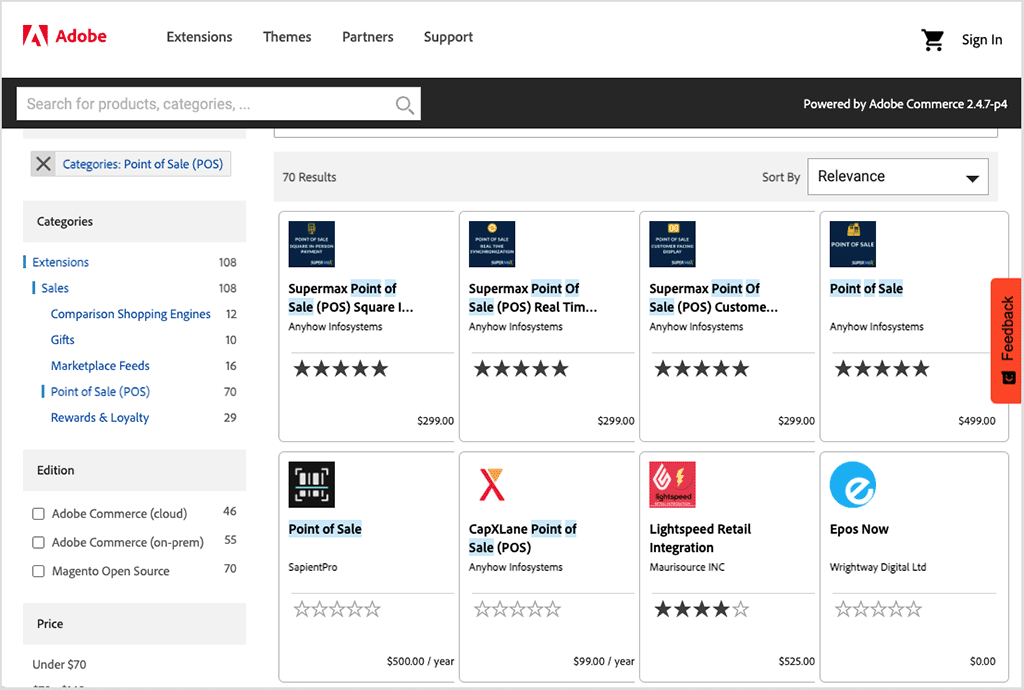This screenshot has height=690, width=1024.
Task: Click star rating of Lightspeed Retail Integration
Action: pyautogui.click(x=701, y=610)
